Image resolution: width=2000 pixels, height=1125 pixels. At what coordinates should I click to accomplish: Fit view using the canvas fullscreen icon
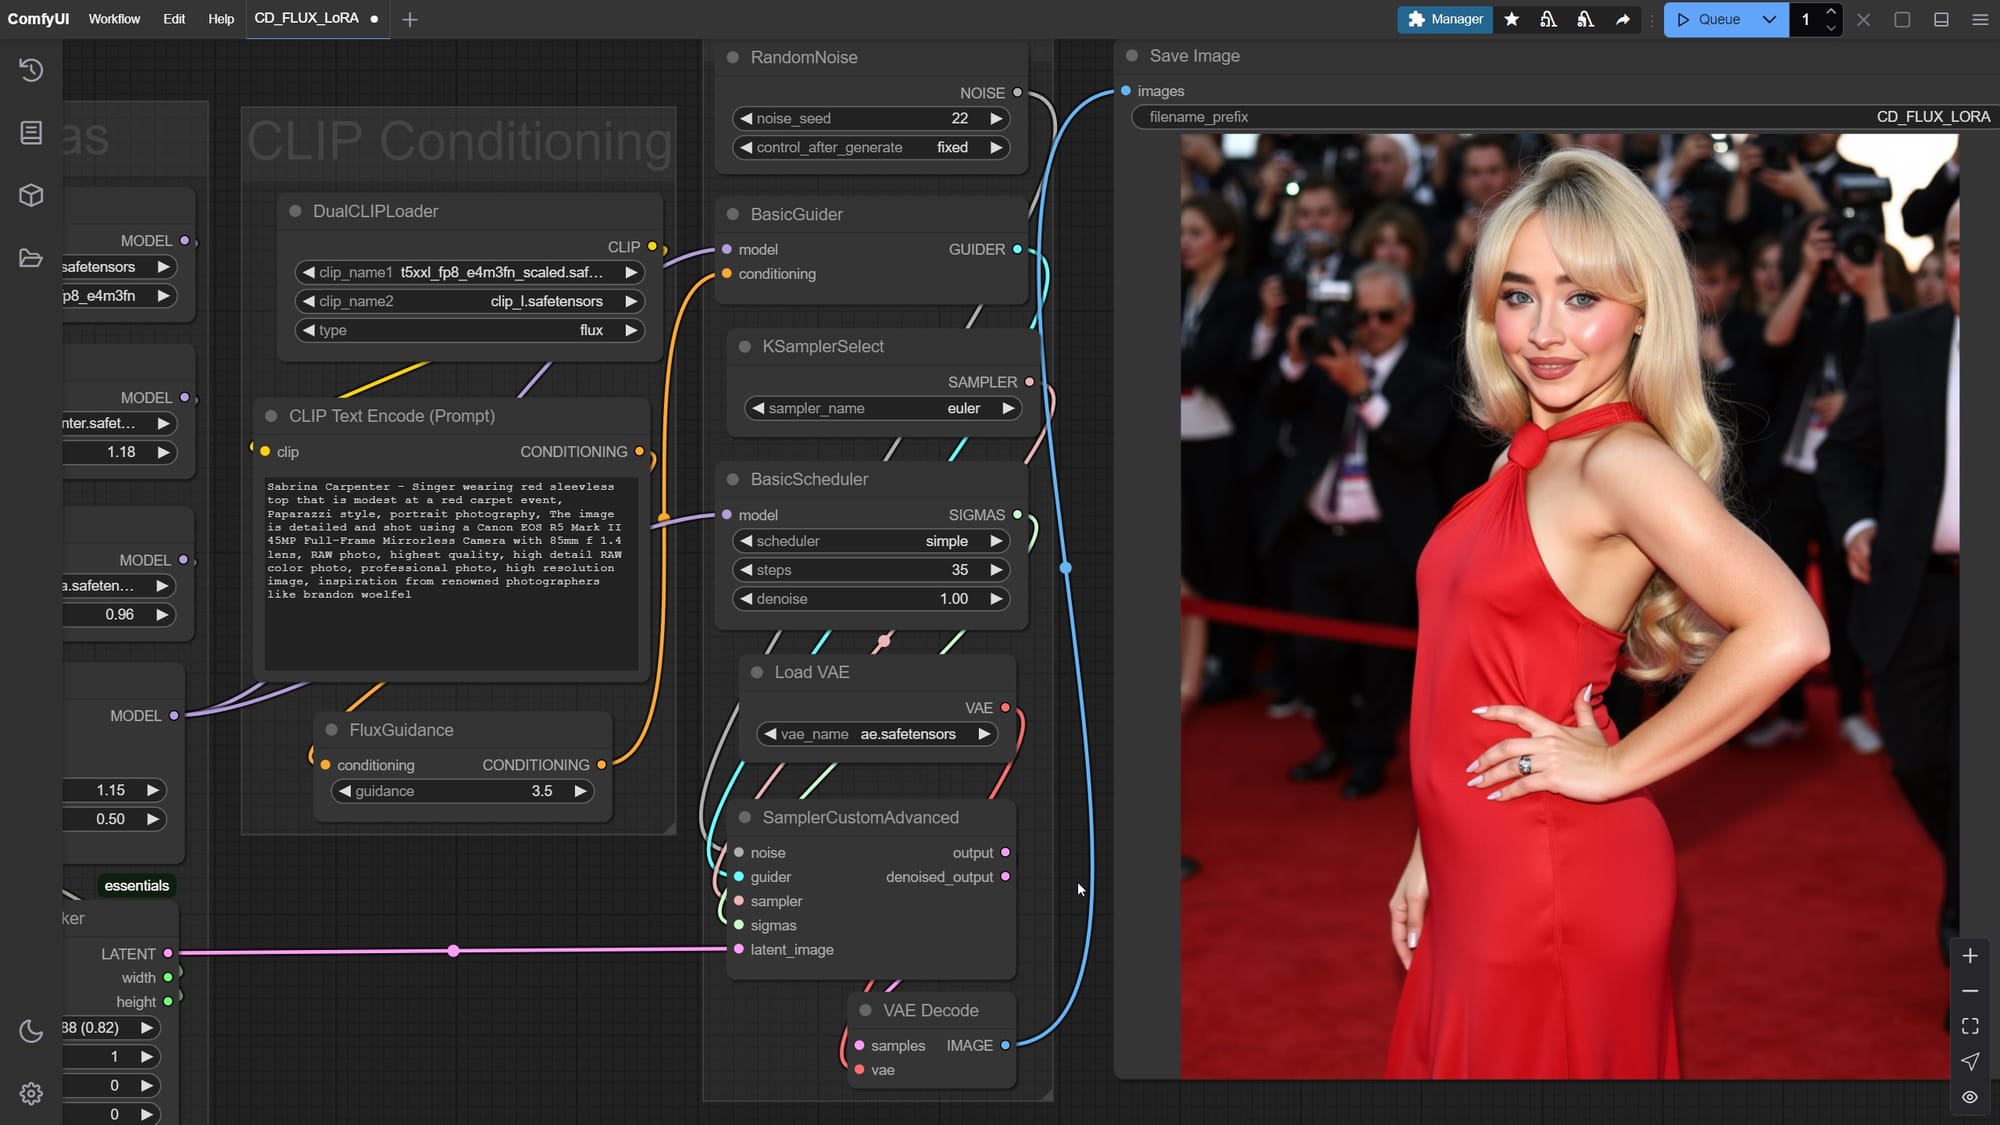(1969, 1026)
